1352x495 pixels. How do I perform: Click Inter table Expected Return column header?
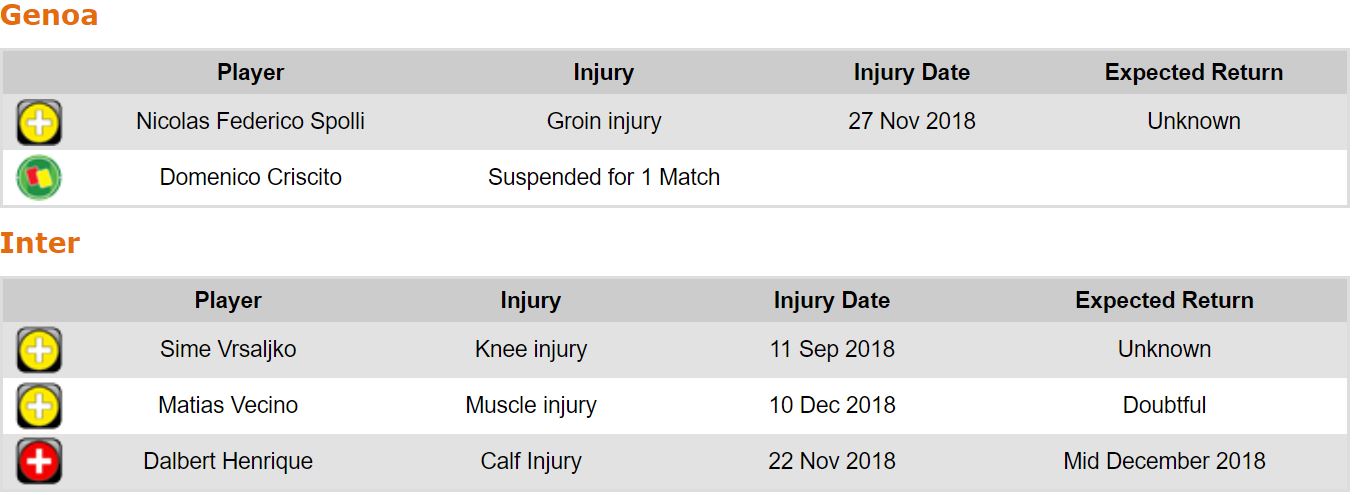(x=1164, y=301)
